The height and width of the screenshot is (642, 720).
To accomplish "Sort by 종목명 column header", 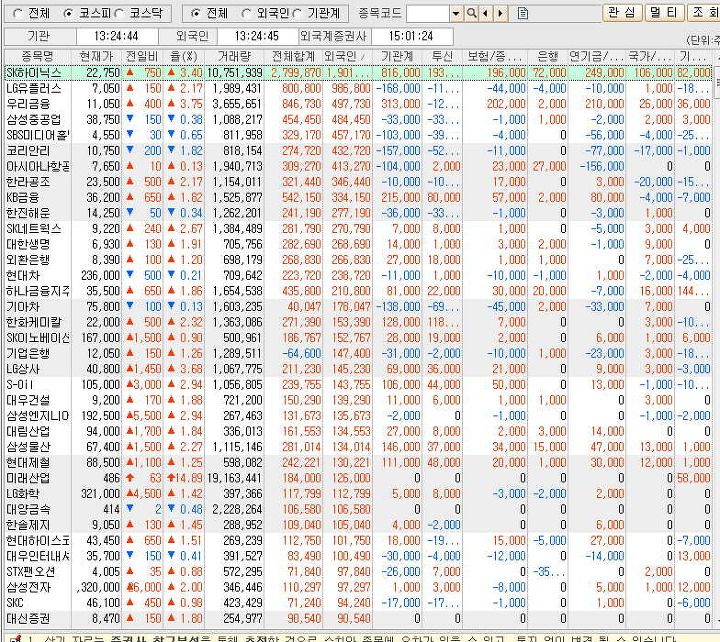I will pos(38,56).
